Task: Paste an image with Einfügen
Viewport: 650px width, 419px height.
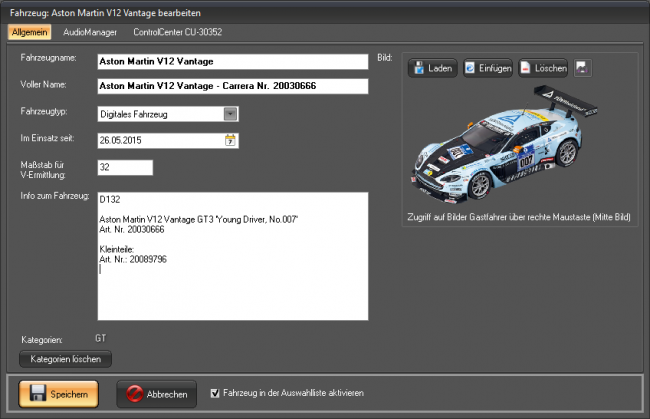Action: tap(488, 68)
